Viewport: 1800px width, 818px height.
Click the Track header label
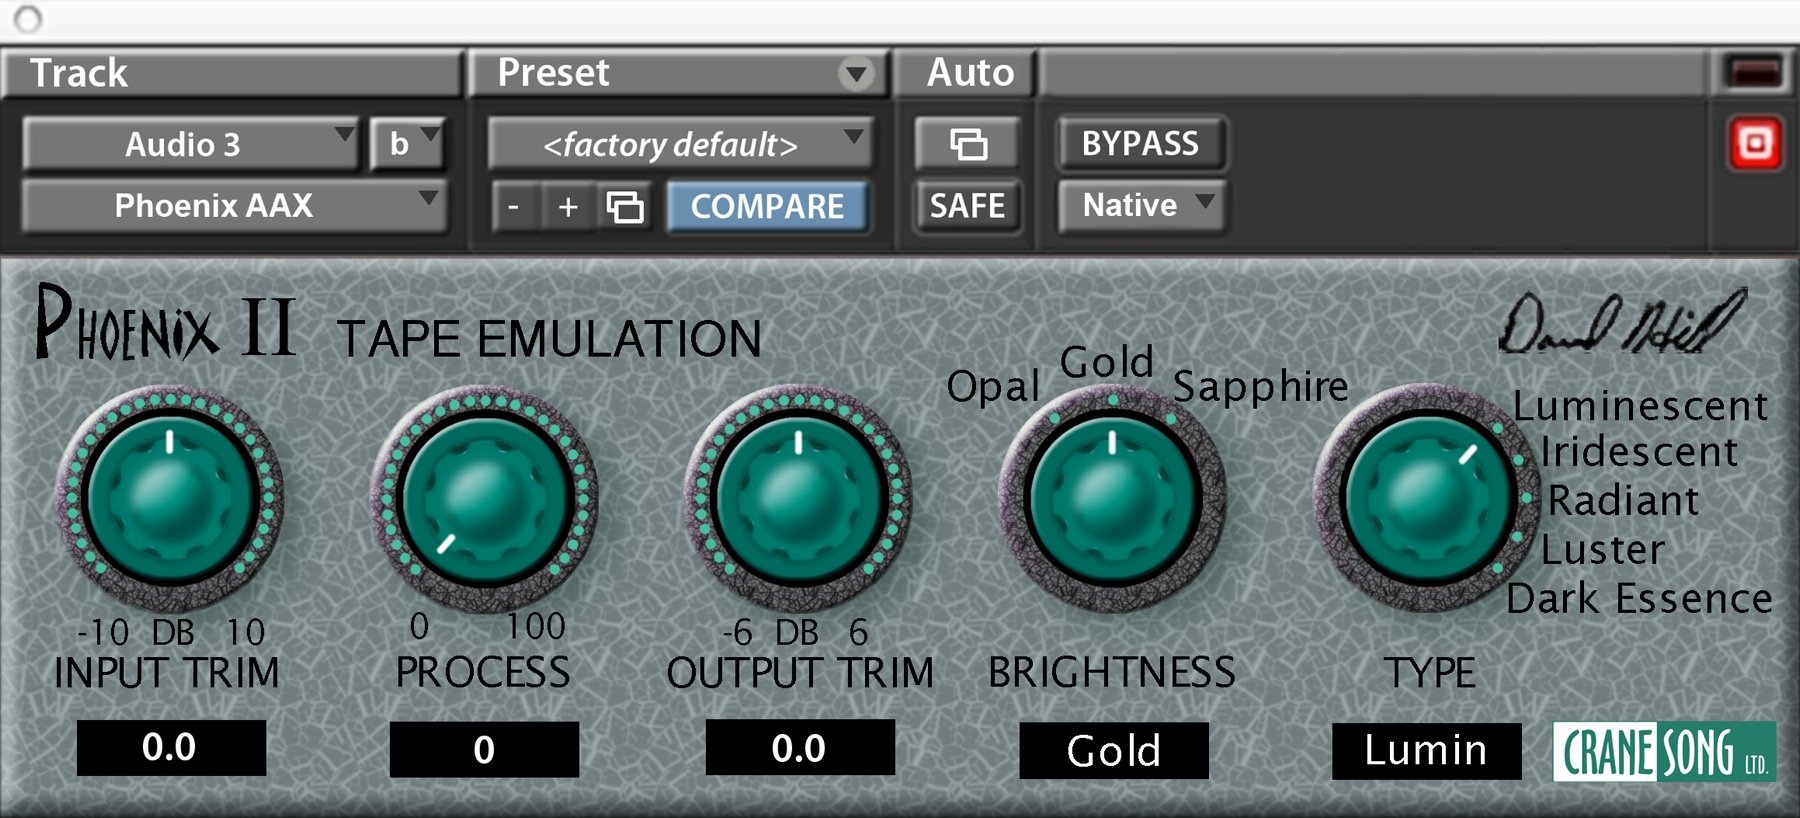(x=79, y=73)
